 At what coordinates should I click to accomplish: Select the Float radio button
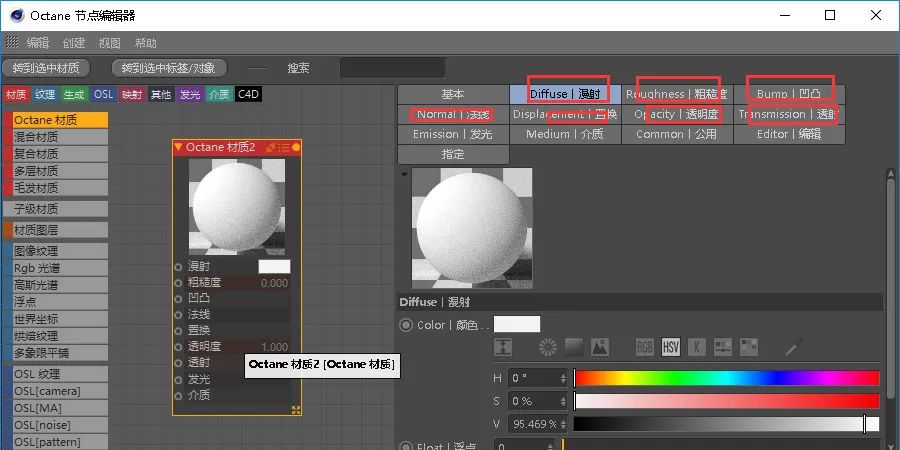pos(406,446)
